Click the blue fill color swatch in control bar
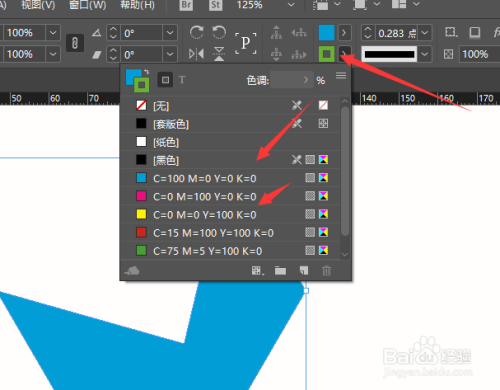Screen dimensions: 500x390 [326, 33]
